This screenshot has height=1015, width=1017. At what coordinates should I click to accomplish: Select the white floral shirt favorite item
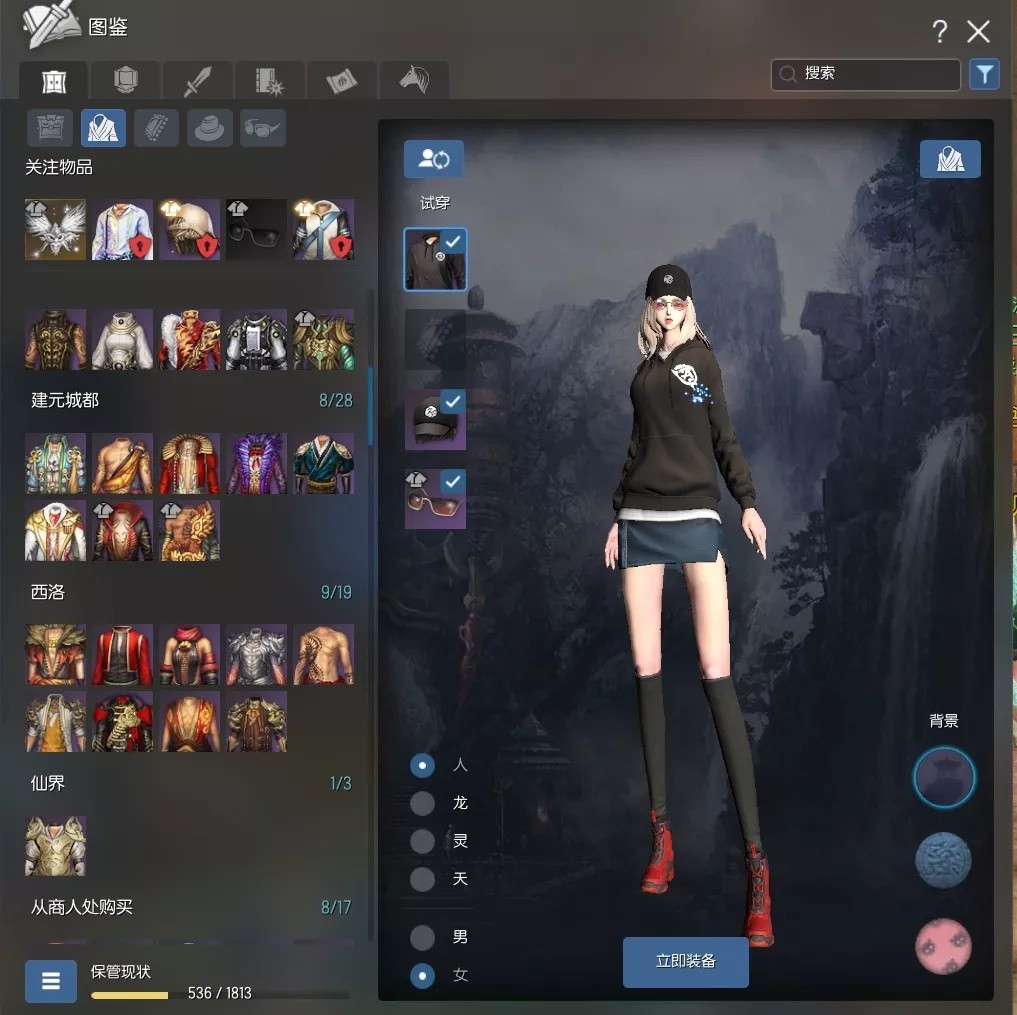coord(123,230)
